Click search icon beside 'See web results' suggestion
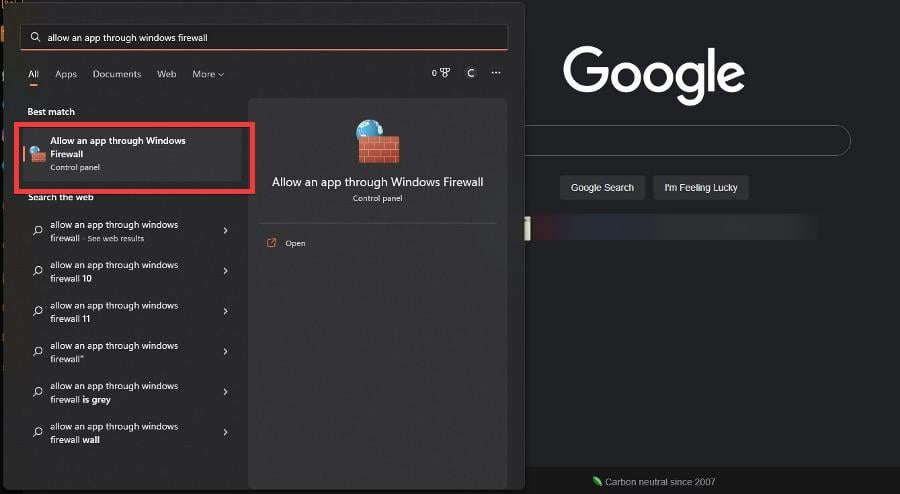Screen dimensions: 900x494 [38, 231]
